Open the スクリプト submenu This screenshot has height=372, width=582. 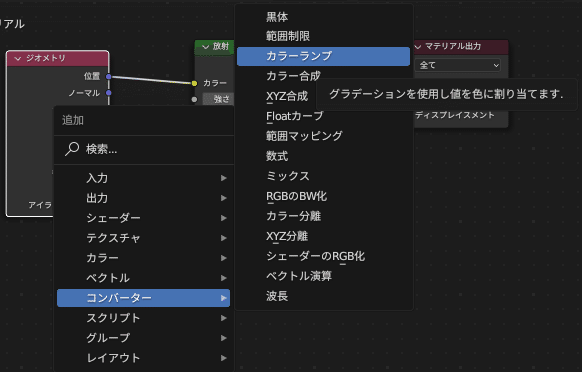[143, 318]
